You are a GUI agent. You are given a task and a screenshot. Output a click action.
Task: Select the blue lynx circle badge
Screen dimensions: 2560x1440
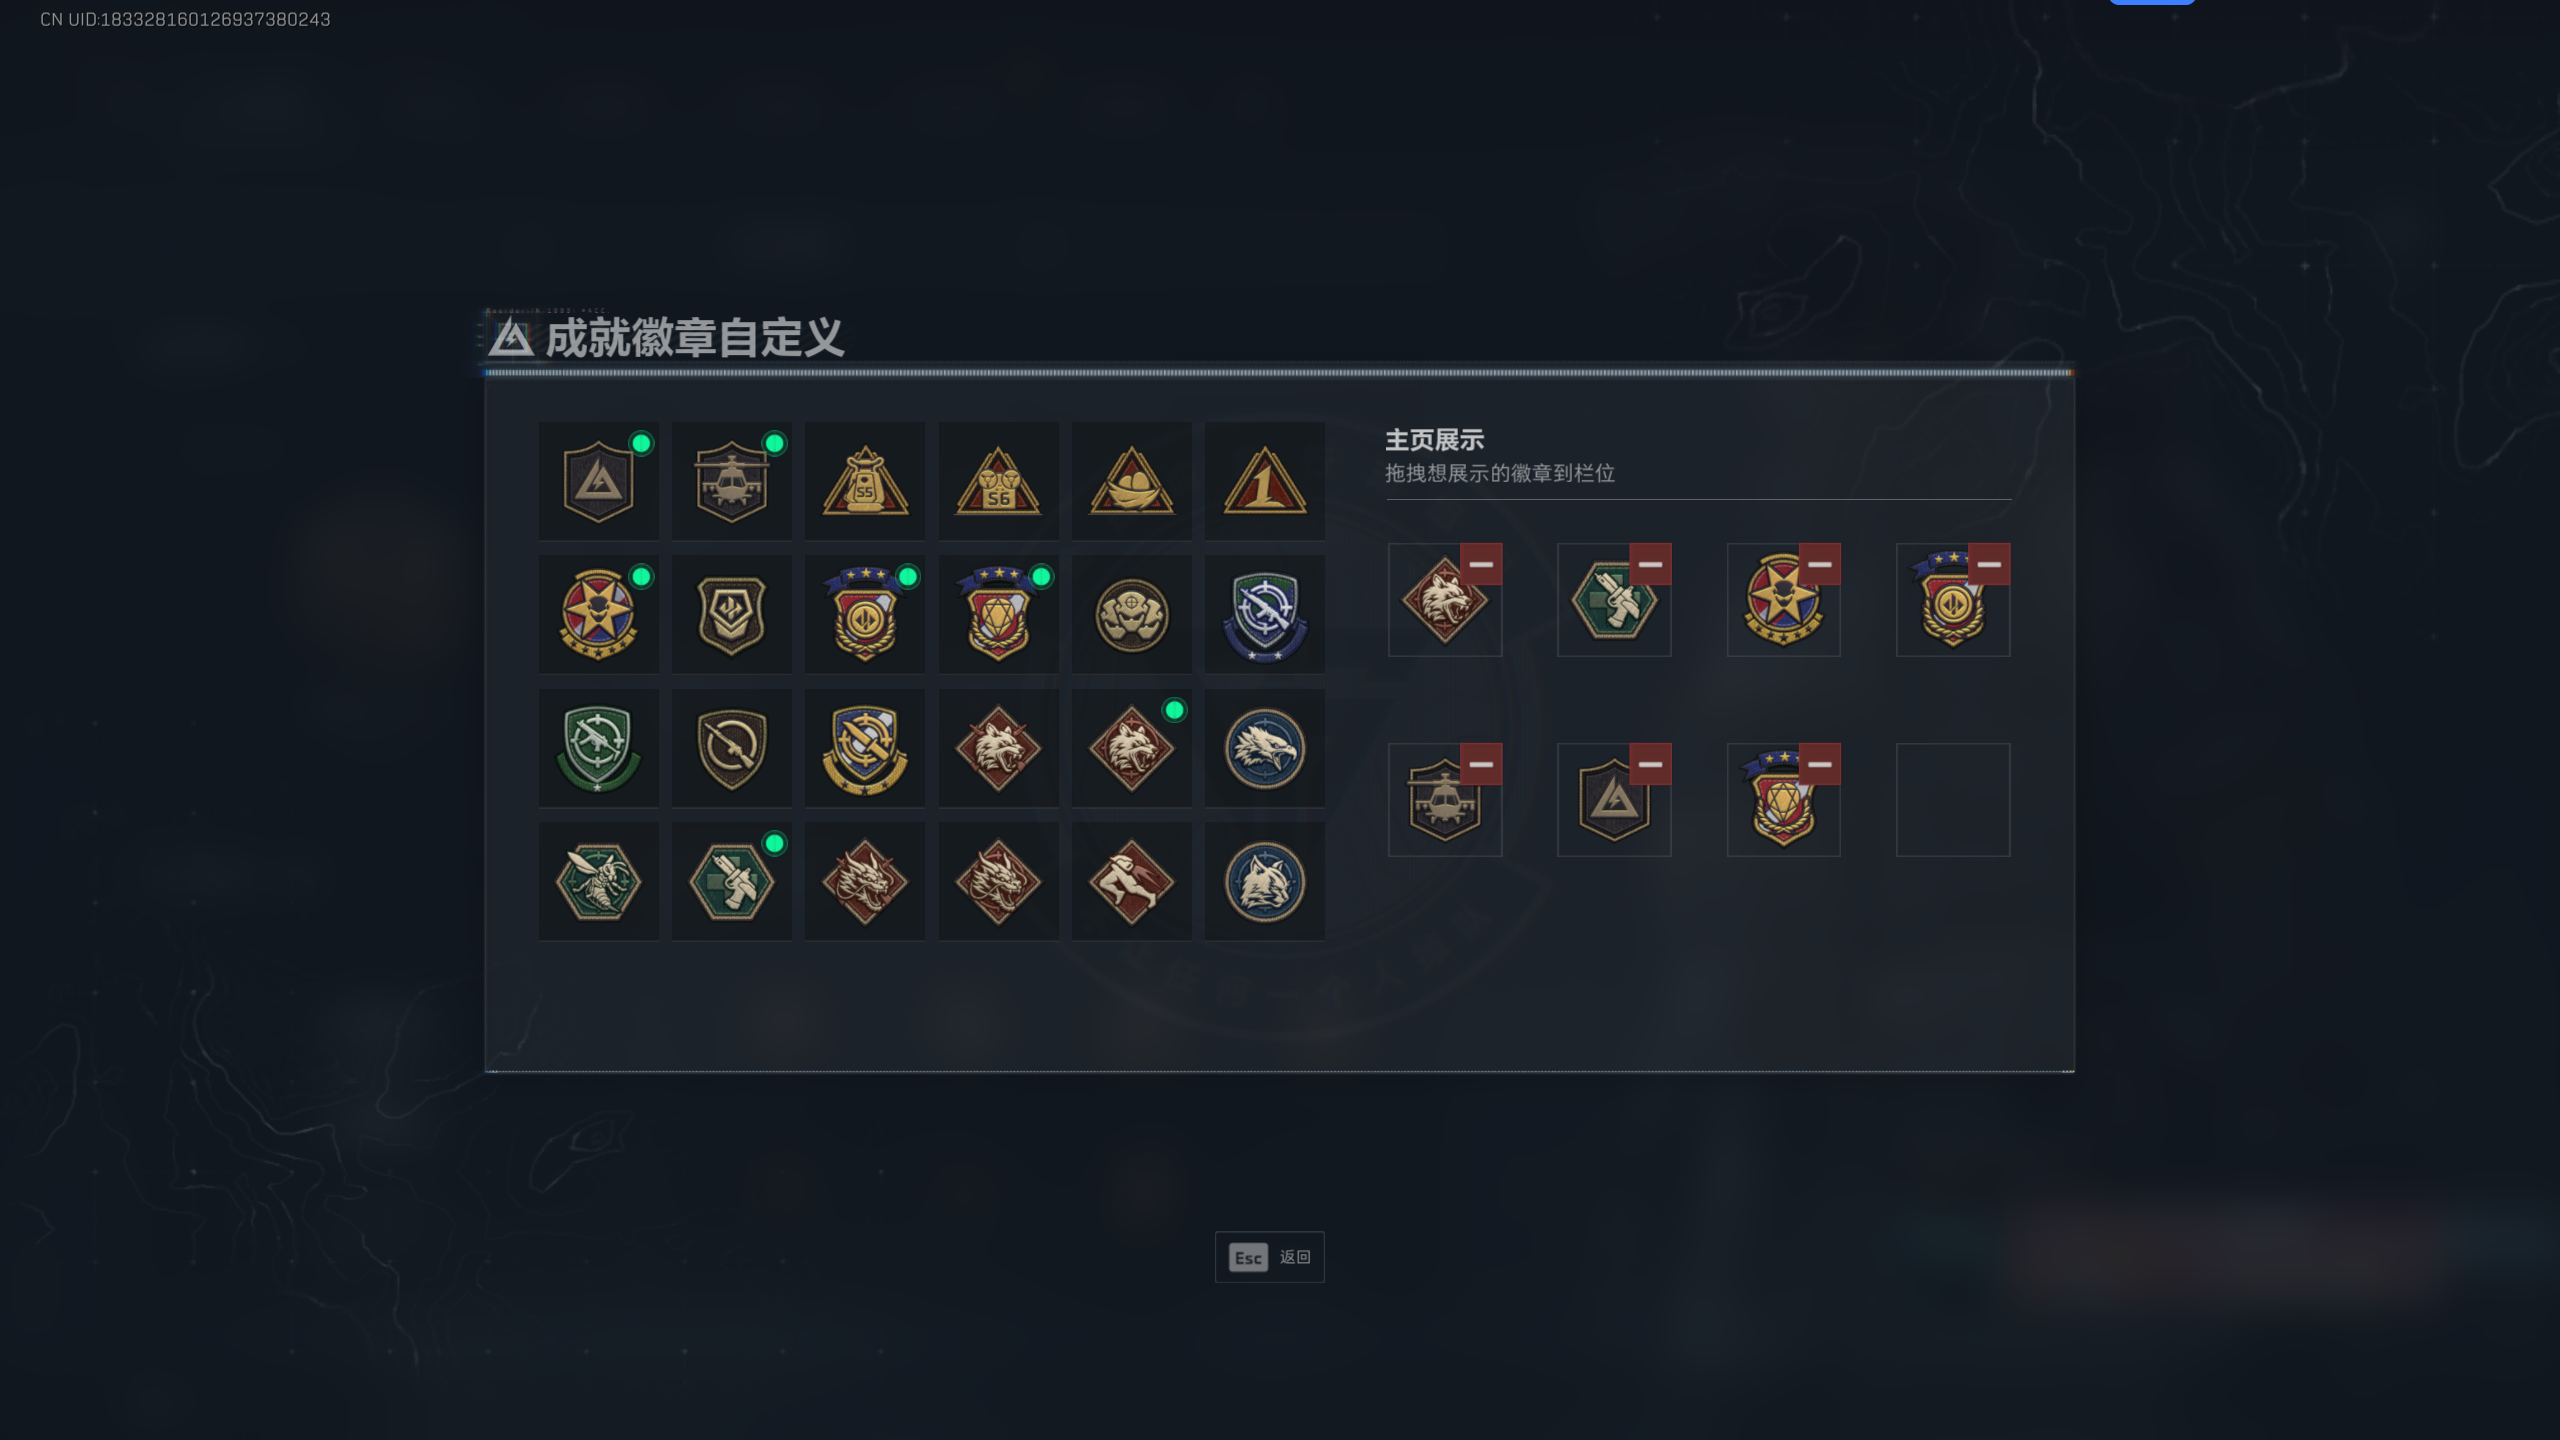[x=1265, y=881]
